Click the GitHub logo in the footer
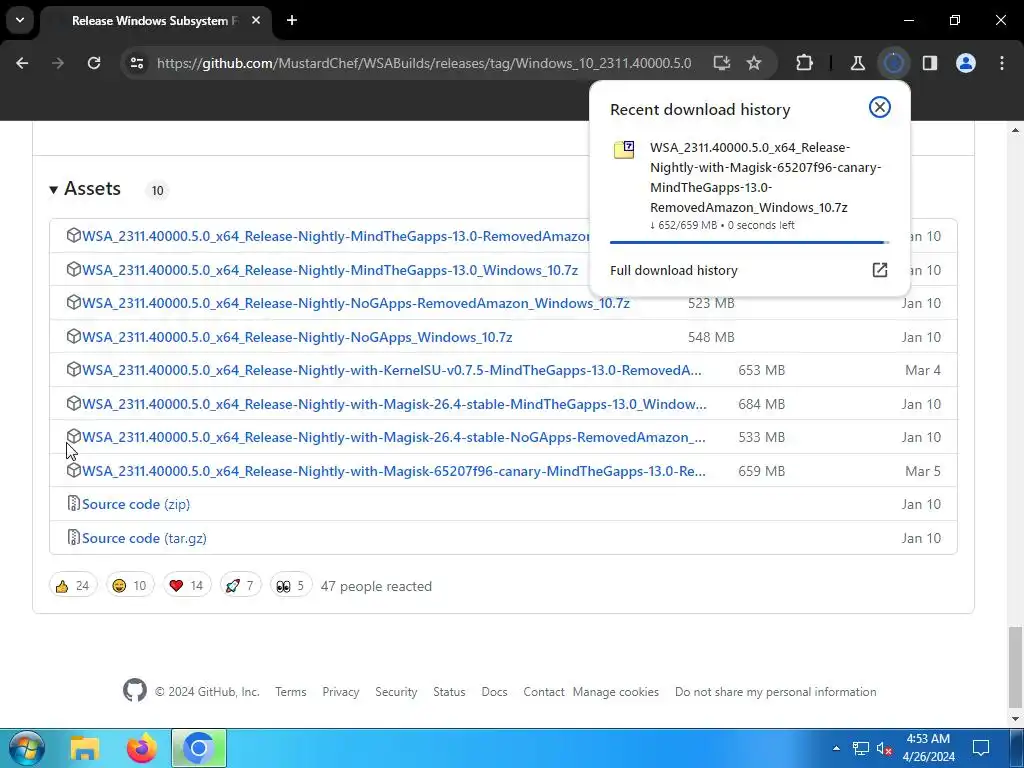The width and height of the screenshot is (1024, 768). click(135, 690)
